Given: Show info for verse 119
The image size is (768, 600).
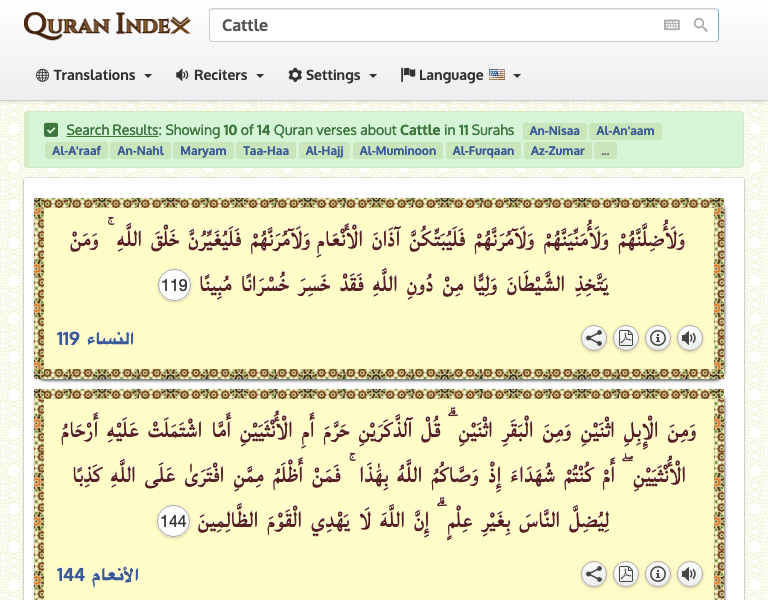Looking at the screenshot, I should click(x=657, y=338).
